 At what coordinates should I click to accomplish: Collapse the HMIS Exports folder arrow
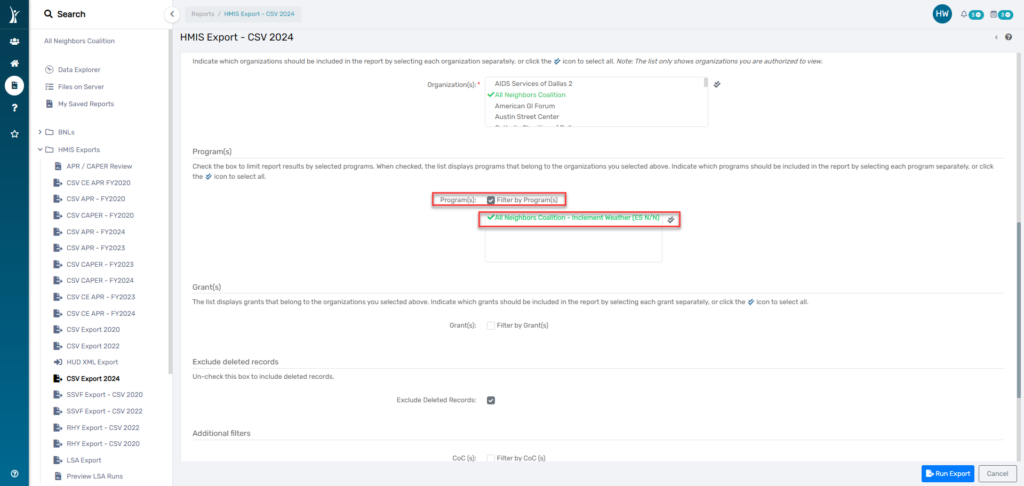40,150
